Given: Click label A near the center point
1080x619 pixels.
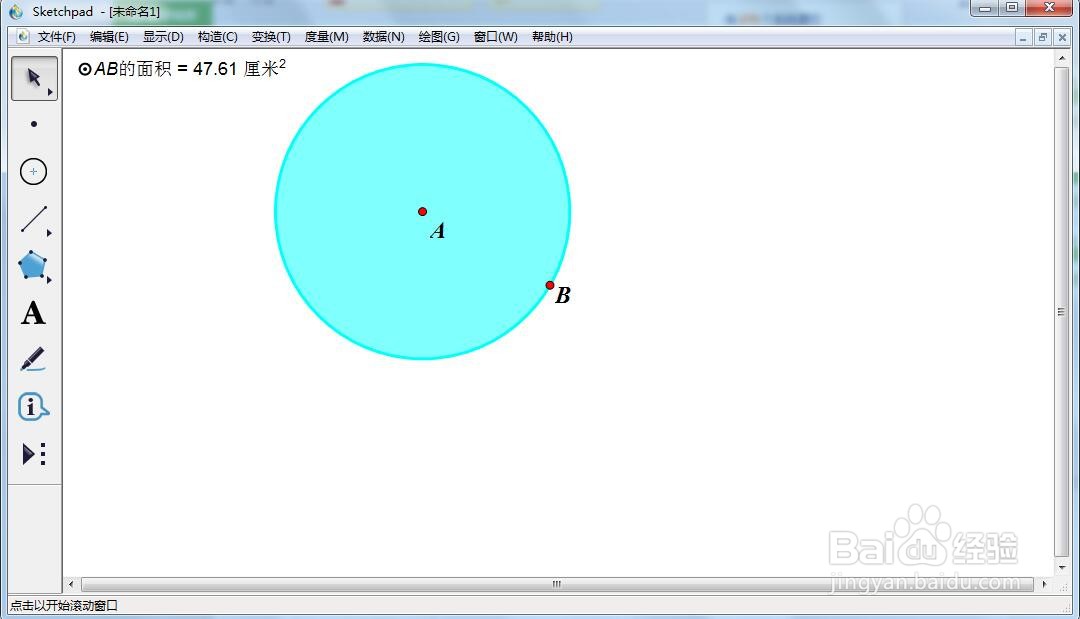Looking at the screenshot, I should pos(437,231).
